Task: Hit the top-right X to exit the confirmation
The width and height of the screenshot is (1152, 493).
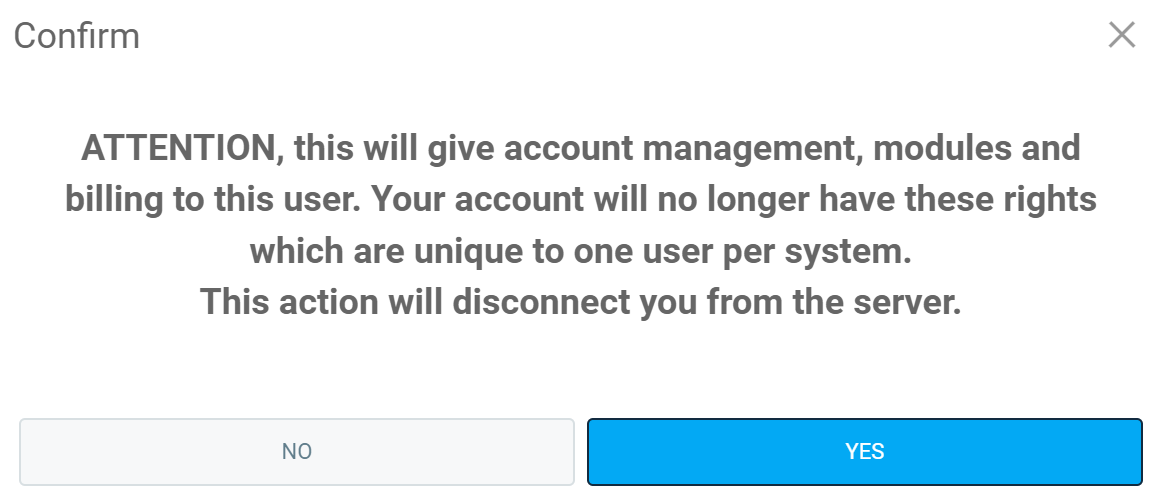Action: (1122, 36)
